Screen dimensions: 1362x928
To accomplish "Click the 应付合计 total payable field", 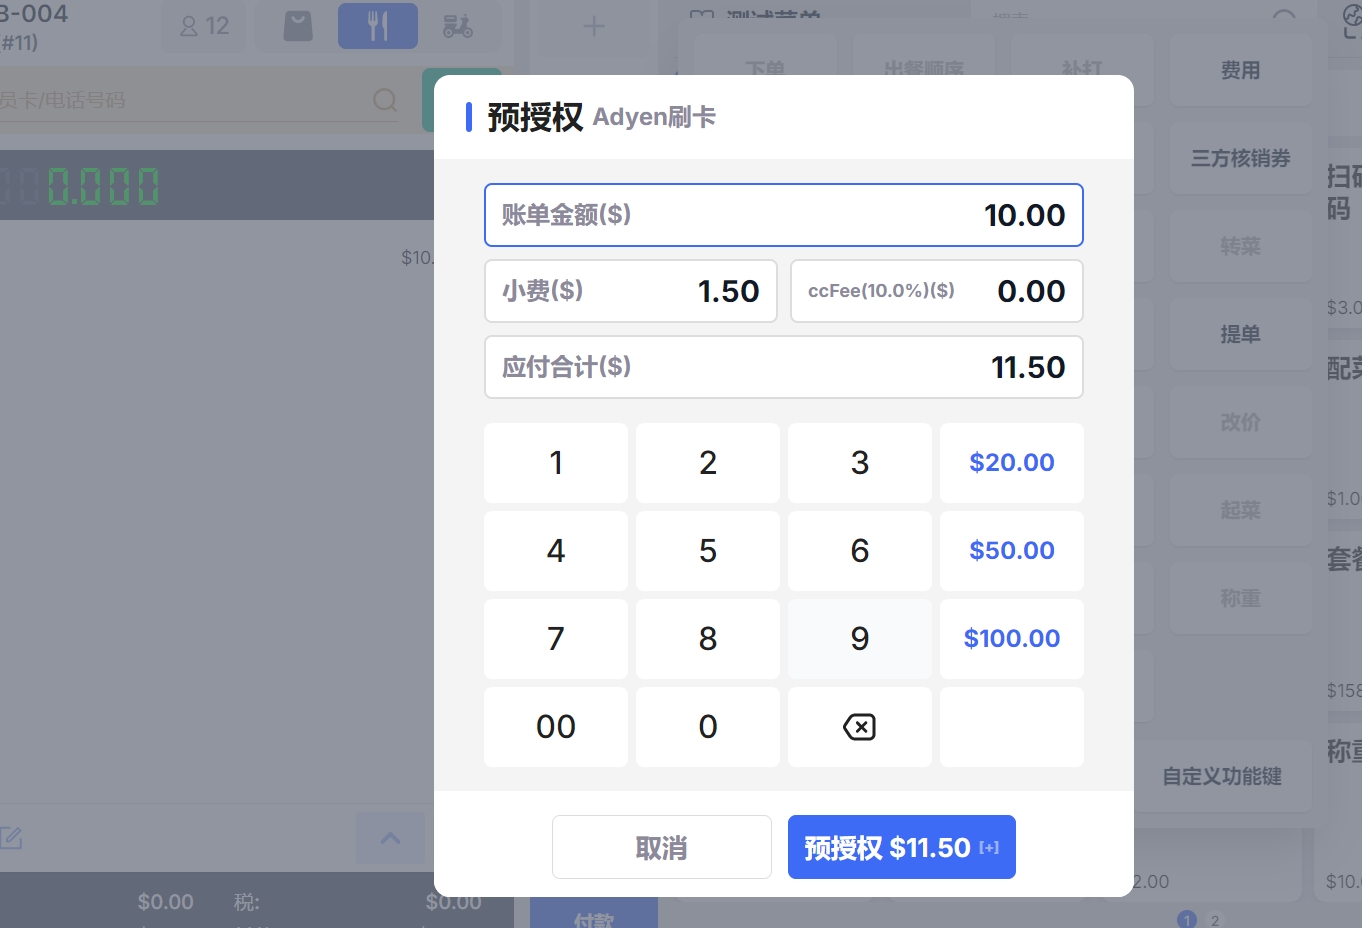I will coord(783,367).
